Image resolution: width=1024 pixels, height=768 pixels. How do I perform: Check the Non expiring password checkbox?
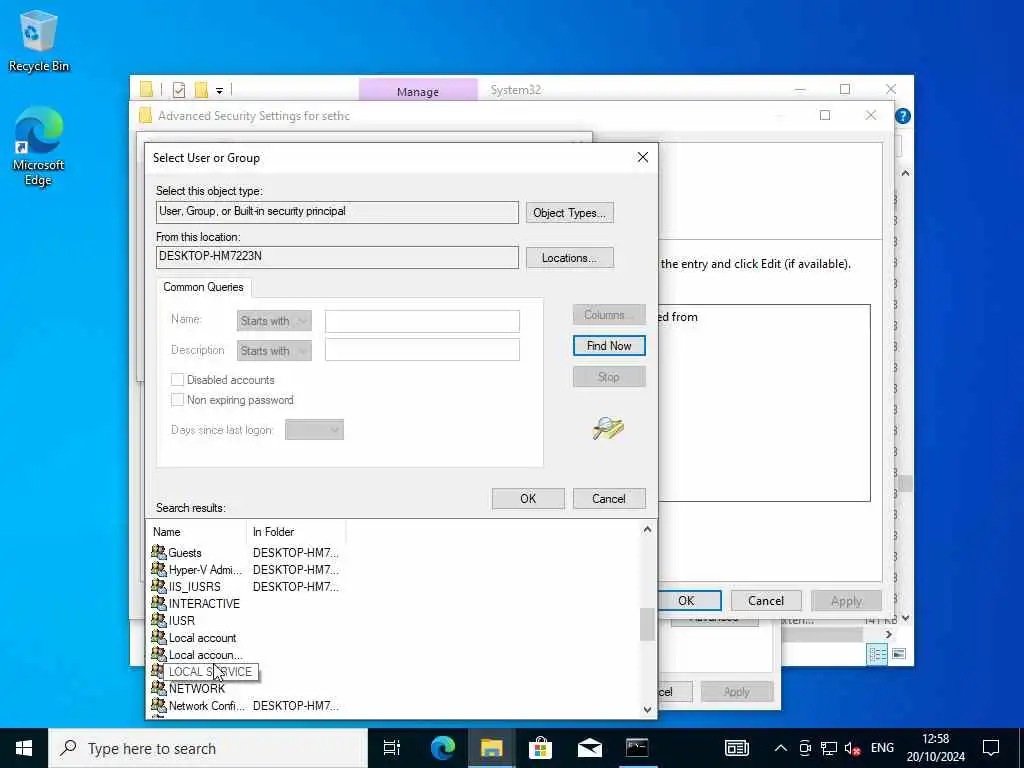coord(177,400)
